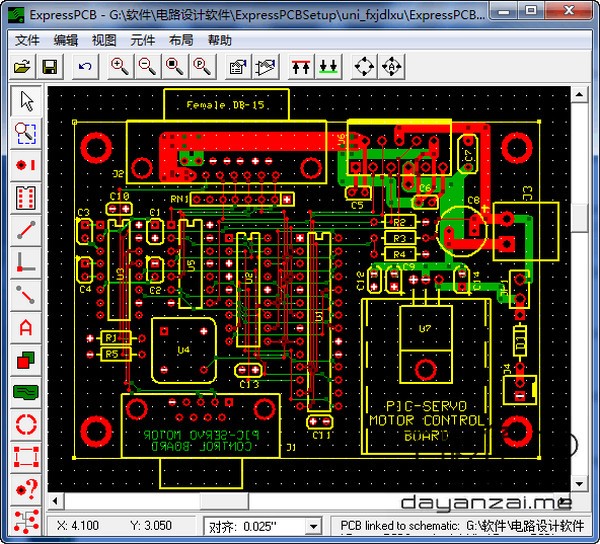600x544 pixels.
Task: Open the 文件 menu
Action: click(27, 40)
